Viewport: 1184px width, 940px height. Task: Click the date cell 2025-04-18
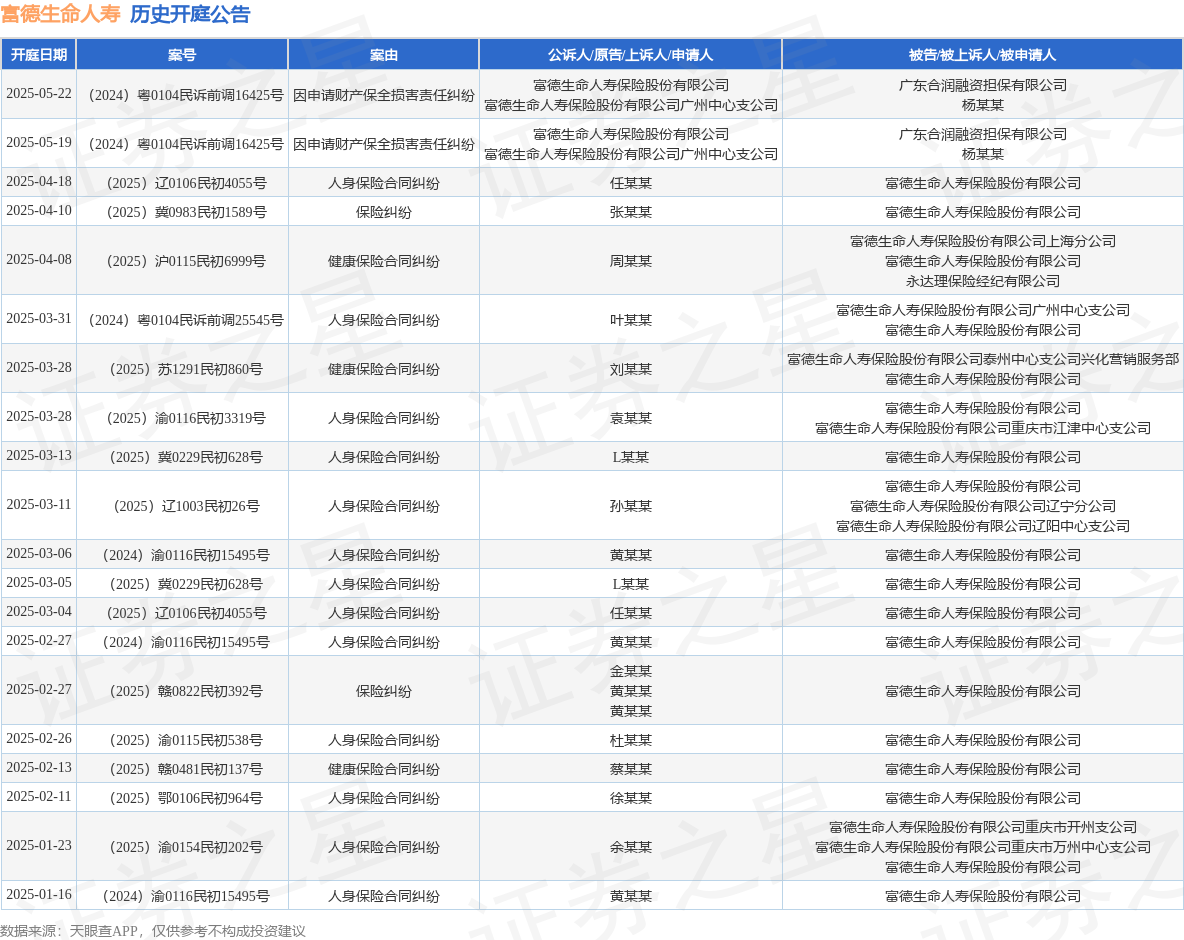pos(39,182)
